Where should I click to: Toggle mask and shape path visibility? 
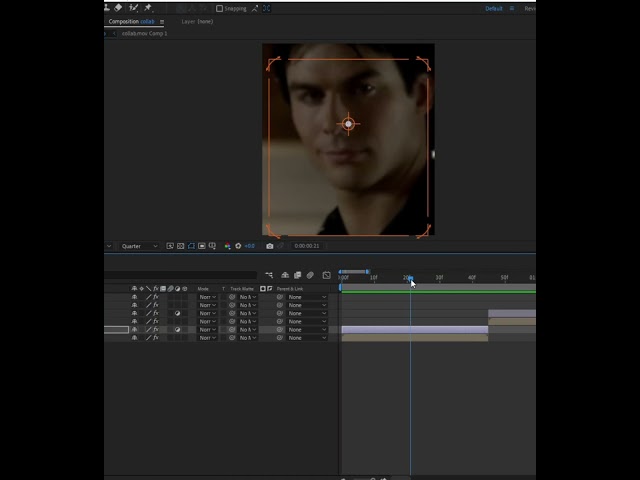point(191,246)
